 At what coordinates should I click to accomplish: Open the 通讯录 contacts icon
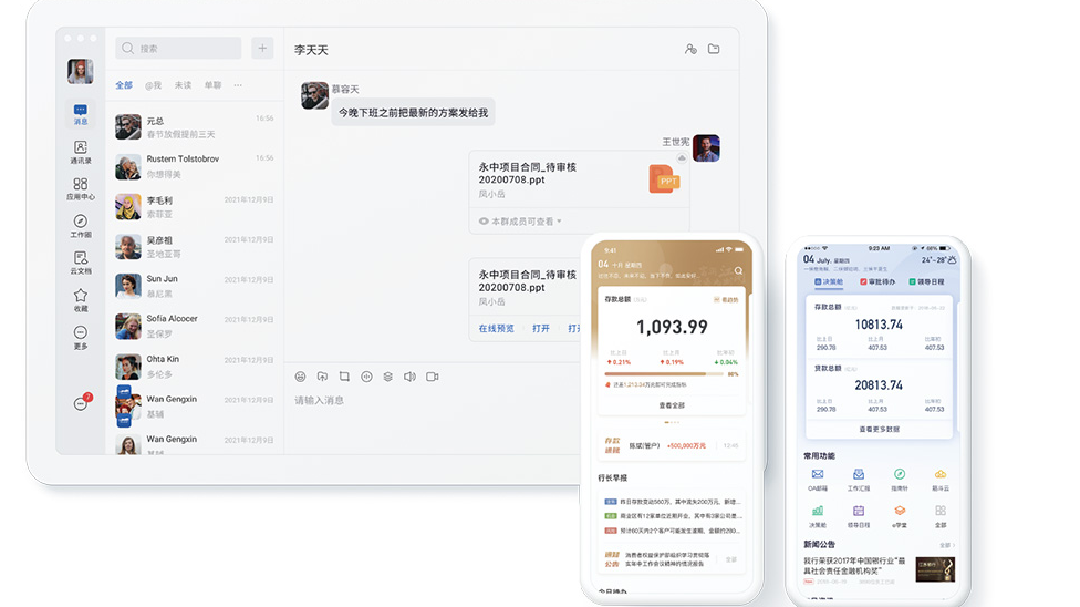tap(80, 151)
